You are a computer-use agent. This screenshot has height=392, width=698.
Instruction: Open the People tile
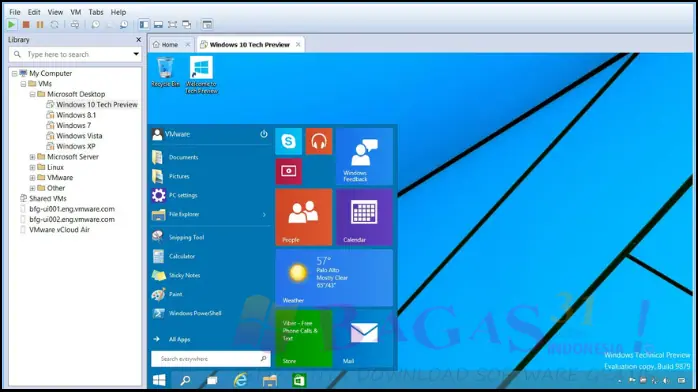coord(304,217)
